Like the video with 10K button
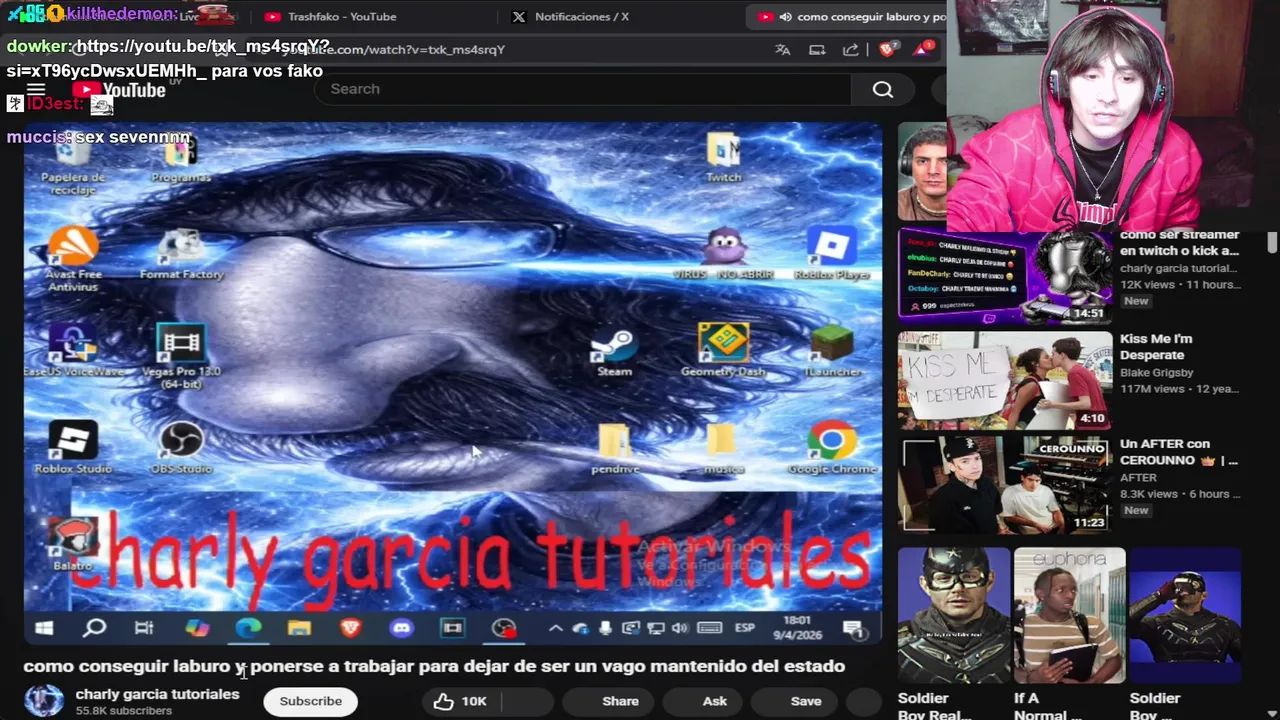Image resolution: width=1280 pixels, height=720 pixels. click(461, 701)
